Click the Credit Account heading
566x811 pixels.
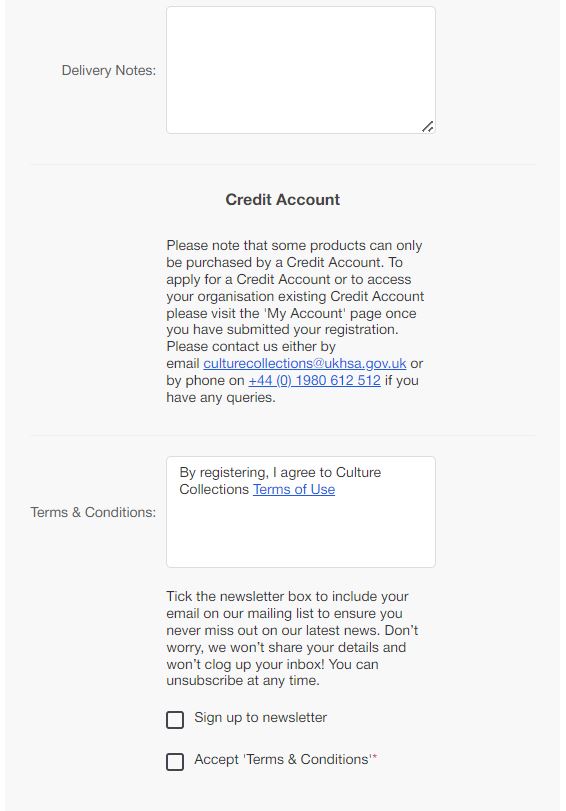[x=282, y=200]
